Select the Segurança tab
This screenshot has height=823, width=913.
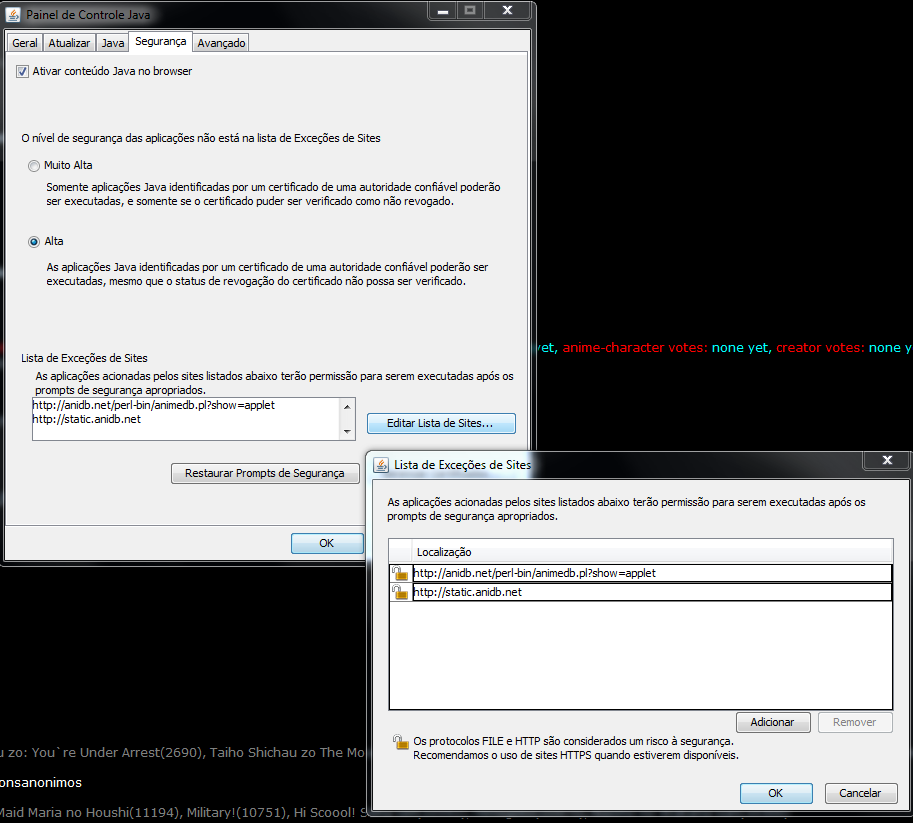pos(160,41)
